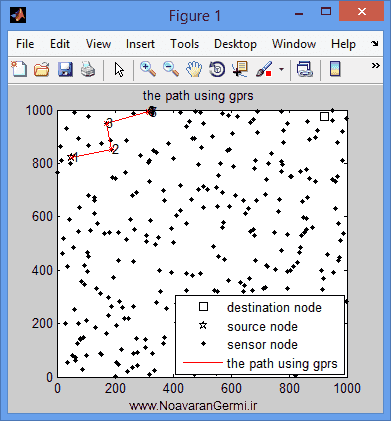This screenshot has width=391, height=421.
Task: Save the figure with the floppy disk icon
Action: point(65,70)
